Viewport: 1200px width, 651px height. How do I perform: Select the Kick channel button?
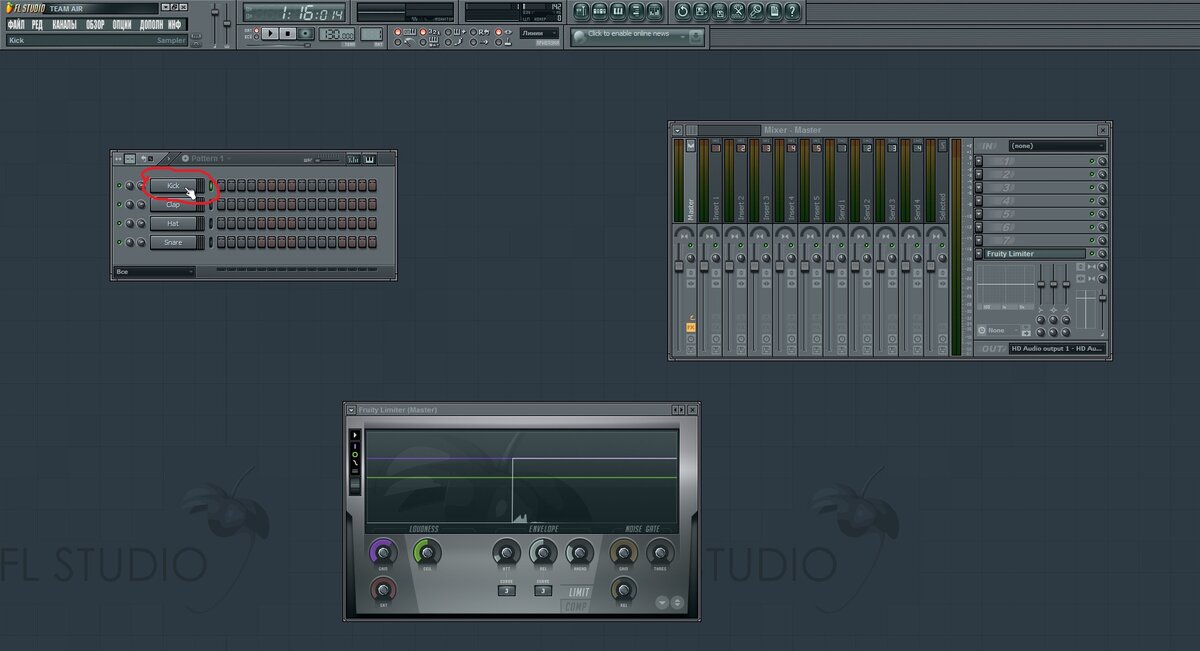coord(173,186)
